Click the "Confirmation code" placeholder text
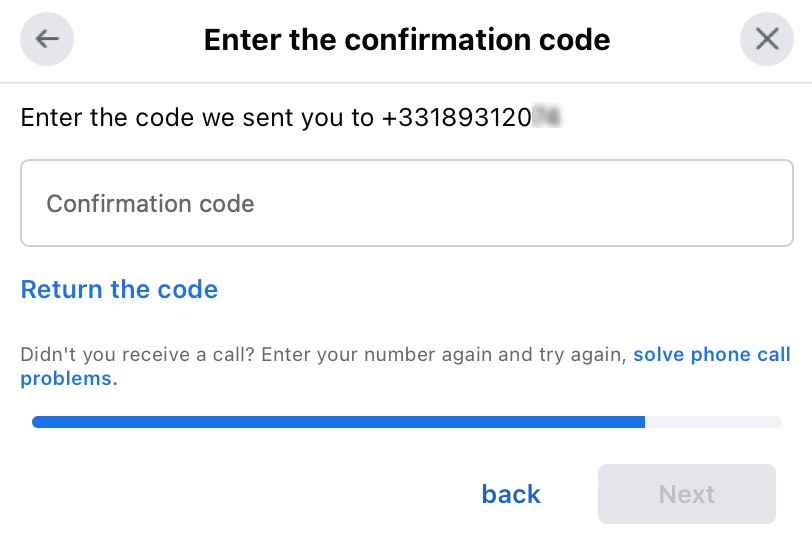 pyautogui.click(x=150, y=204)
